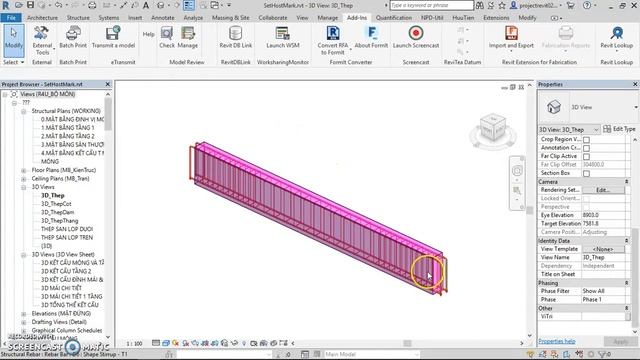640x360 pixels.
Task: Switch to the Architecture ribbon tab
Action: coord(42,18)
